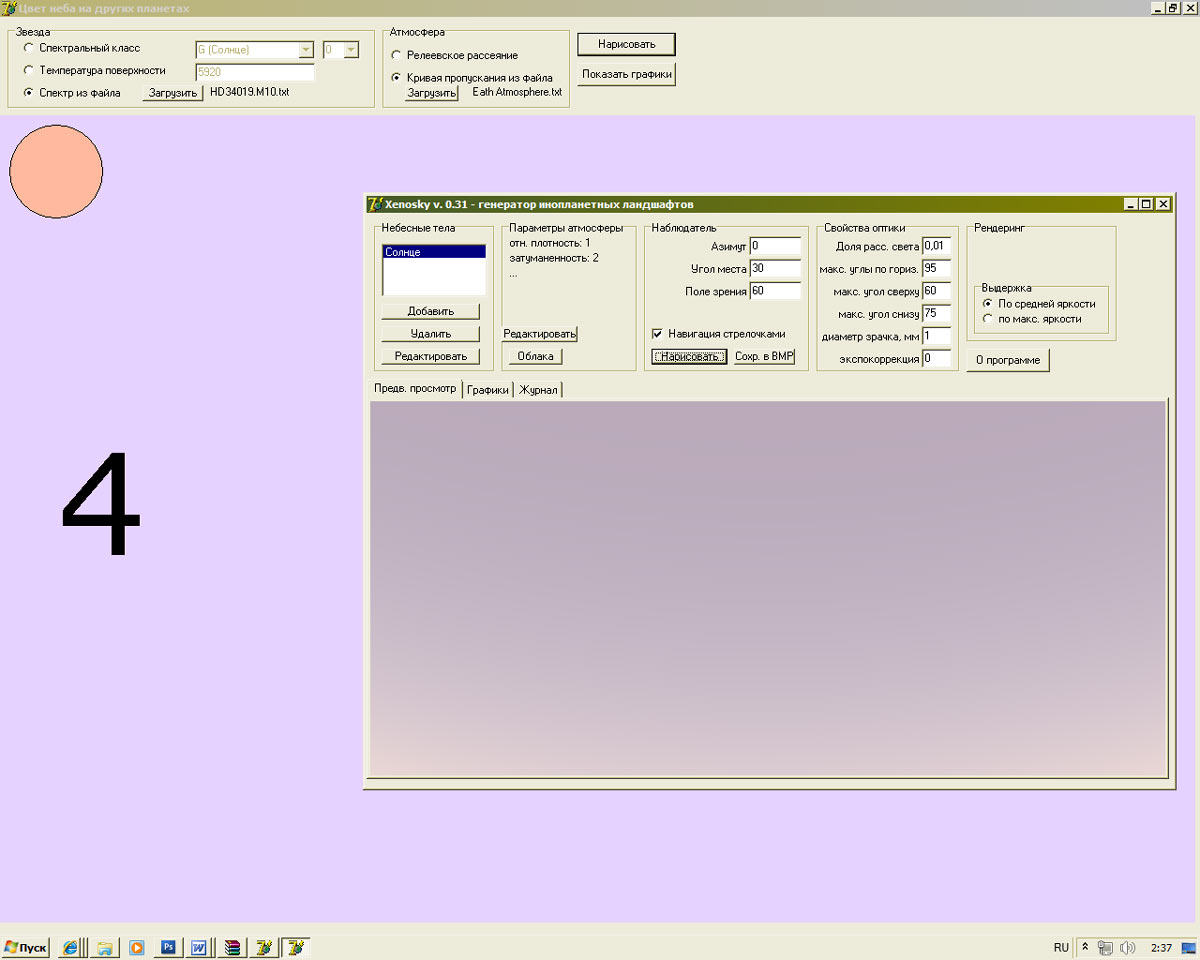Switch to the first Delphi app taskbar button

[x=264, y=947]
